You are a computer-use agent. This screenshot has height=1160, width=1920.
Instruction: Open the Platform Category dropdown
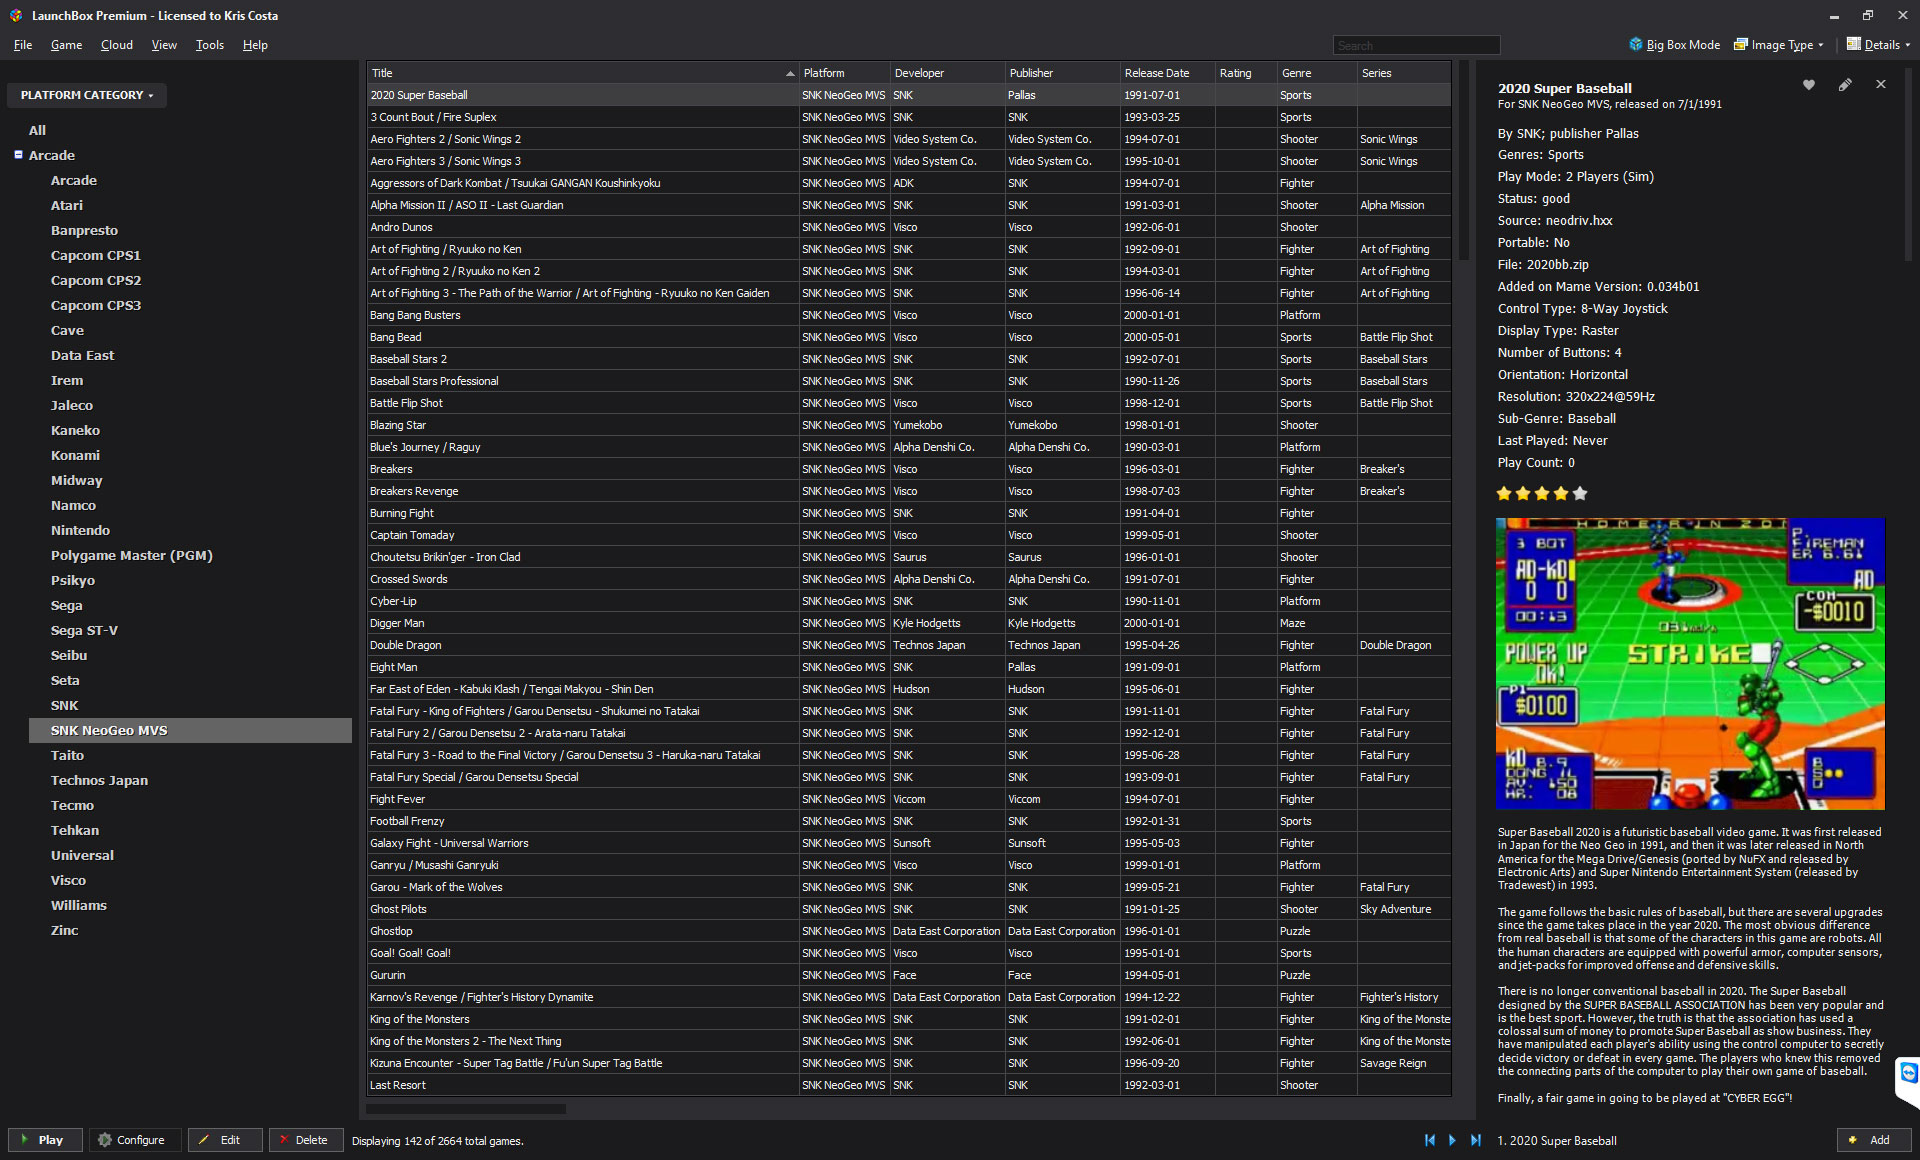click(87, 95)
